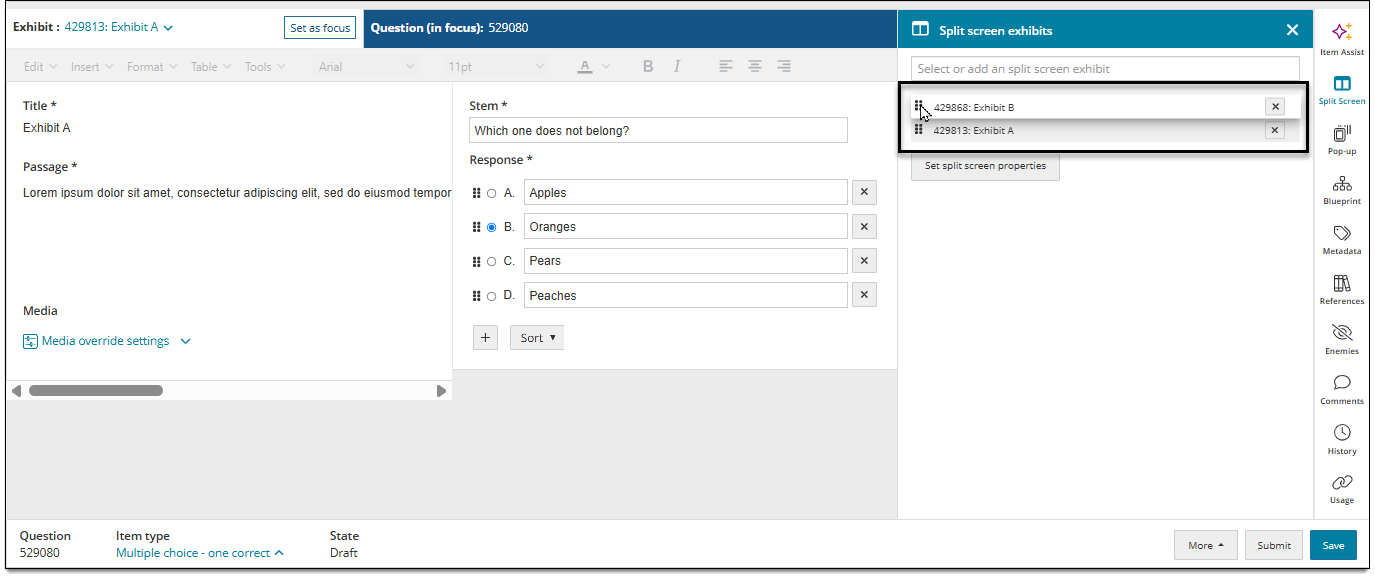Viewport: 1375px width, 579px height.
Task: Open the Format menu
Action: pyautogui.click(x=151, y=67)
